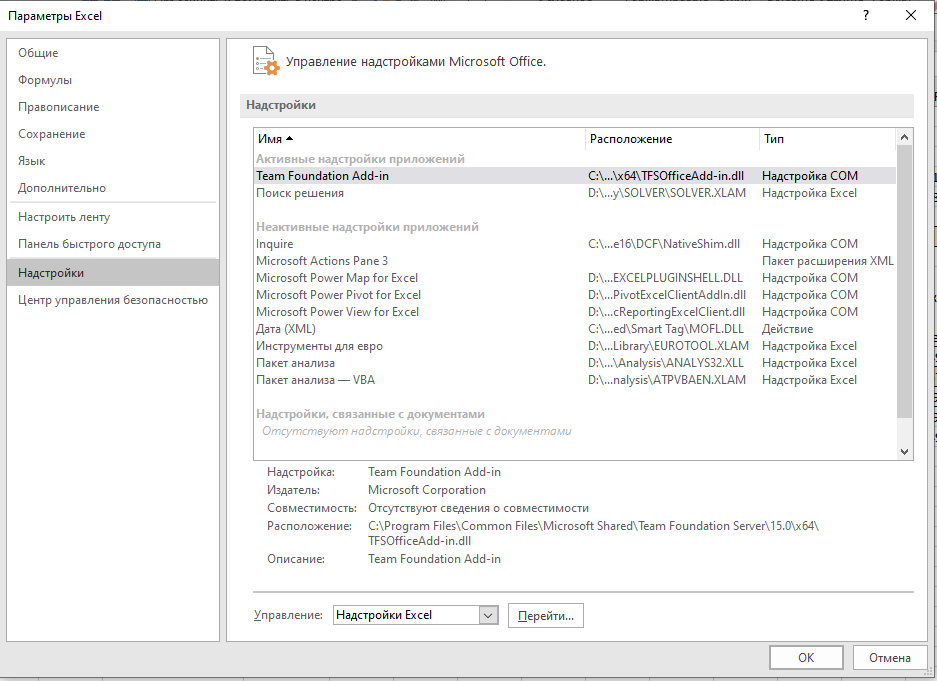Screen dimensions: 937x681
Task: Click Отсутствуют сведения о совместимости text
Action: pos(478,508)
